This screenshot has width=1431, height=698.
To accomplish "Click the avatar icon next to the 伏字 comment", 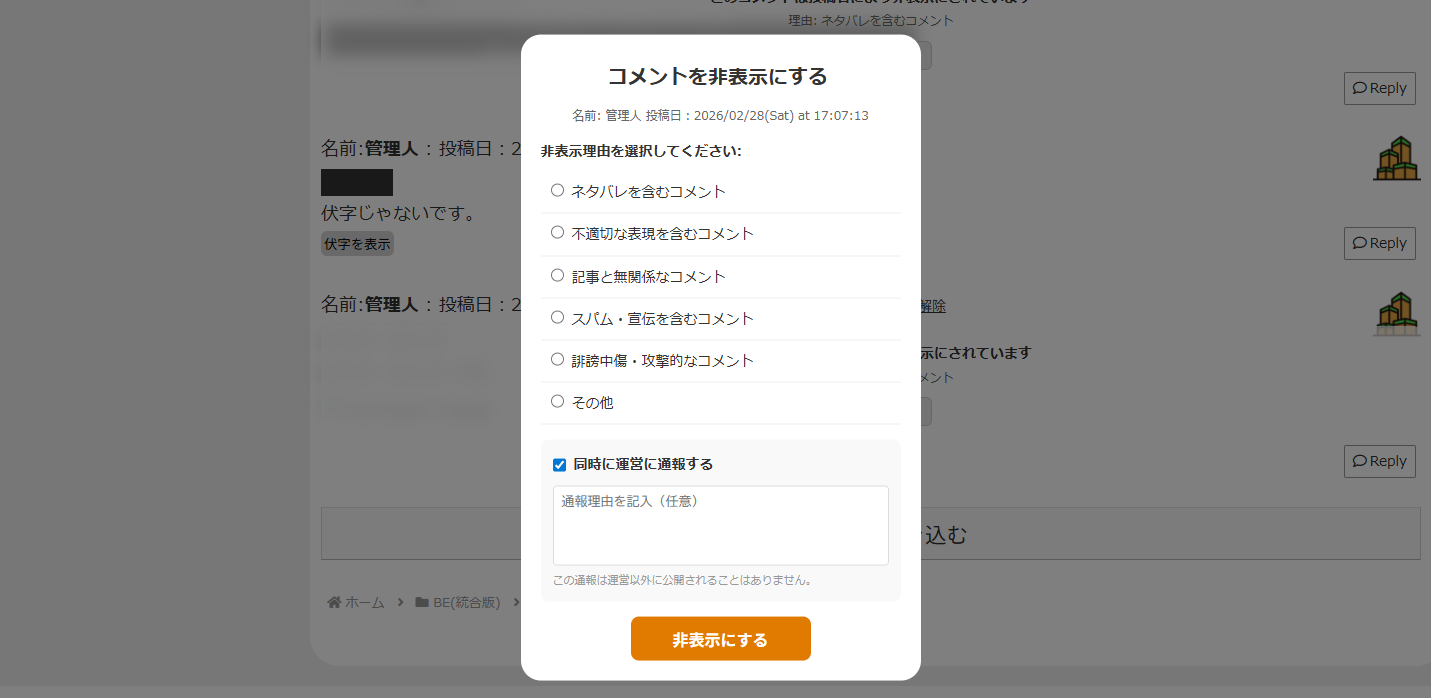I will tap(1396, 158).
